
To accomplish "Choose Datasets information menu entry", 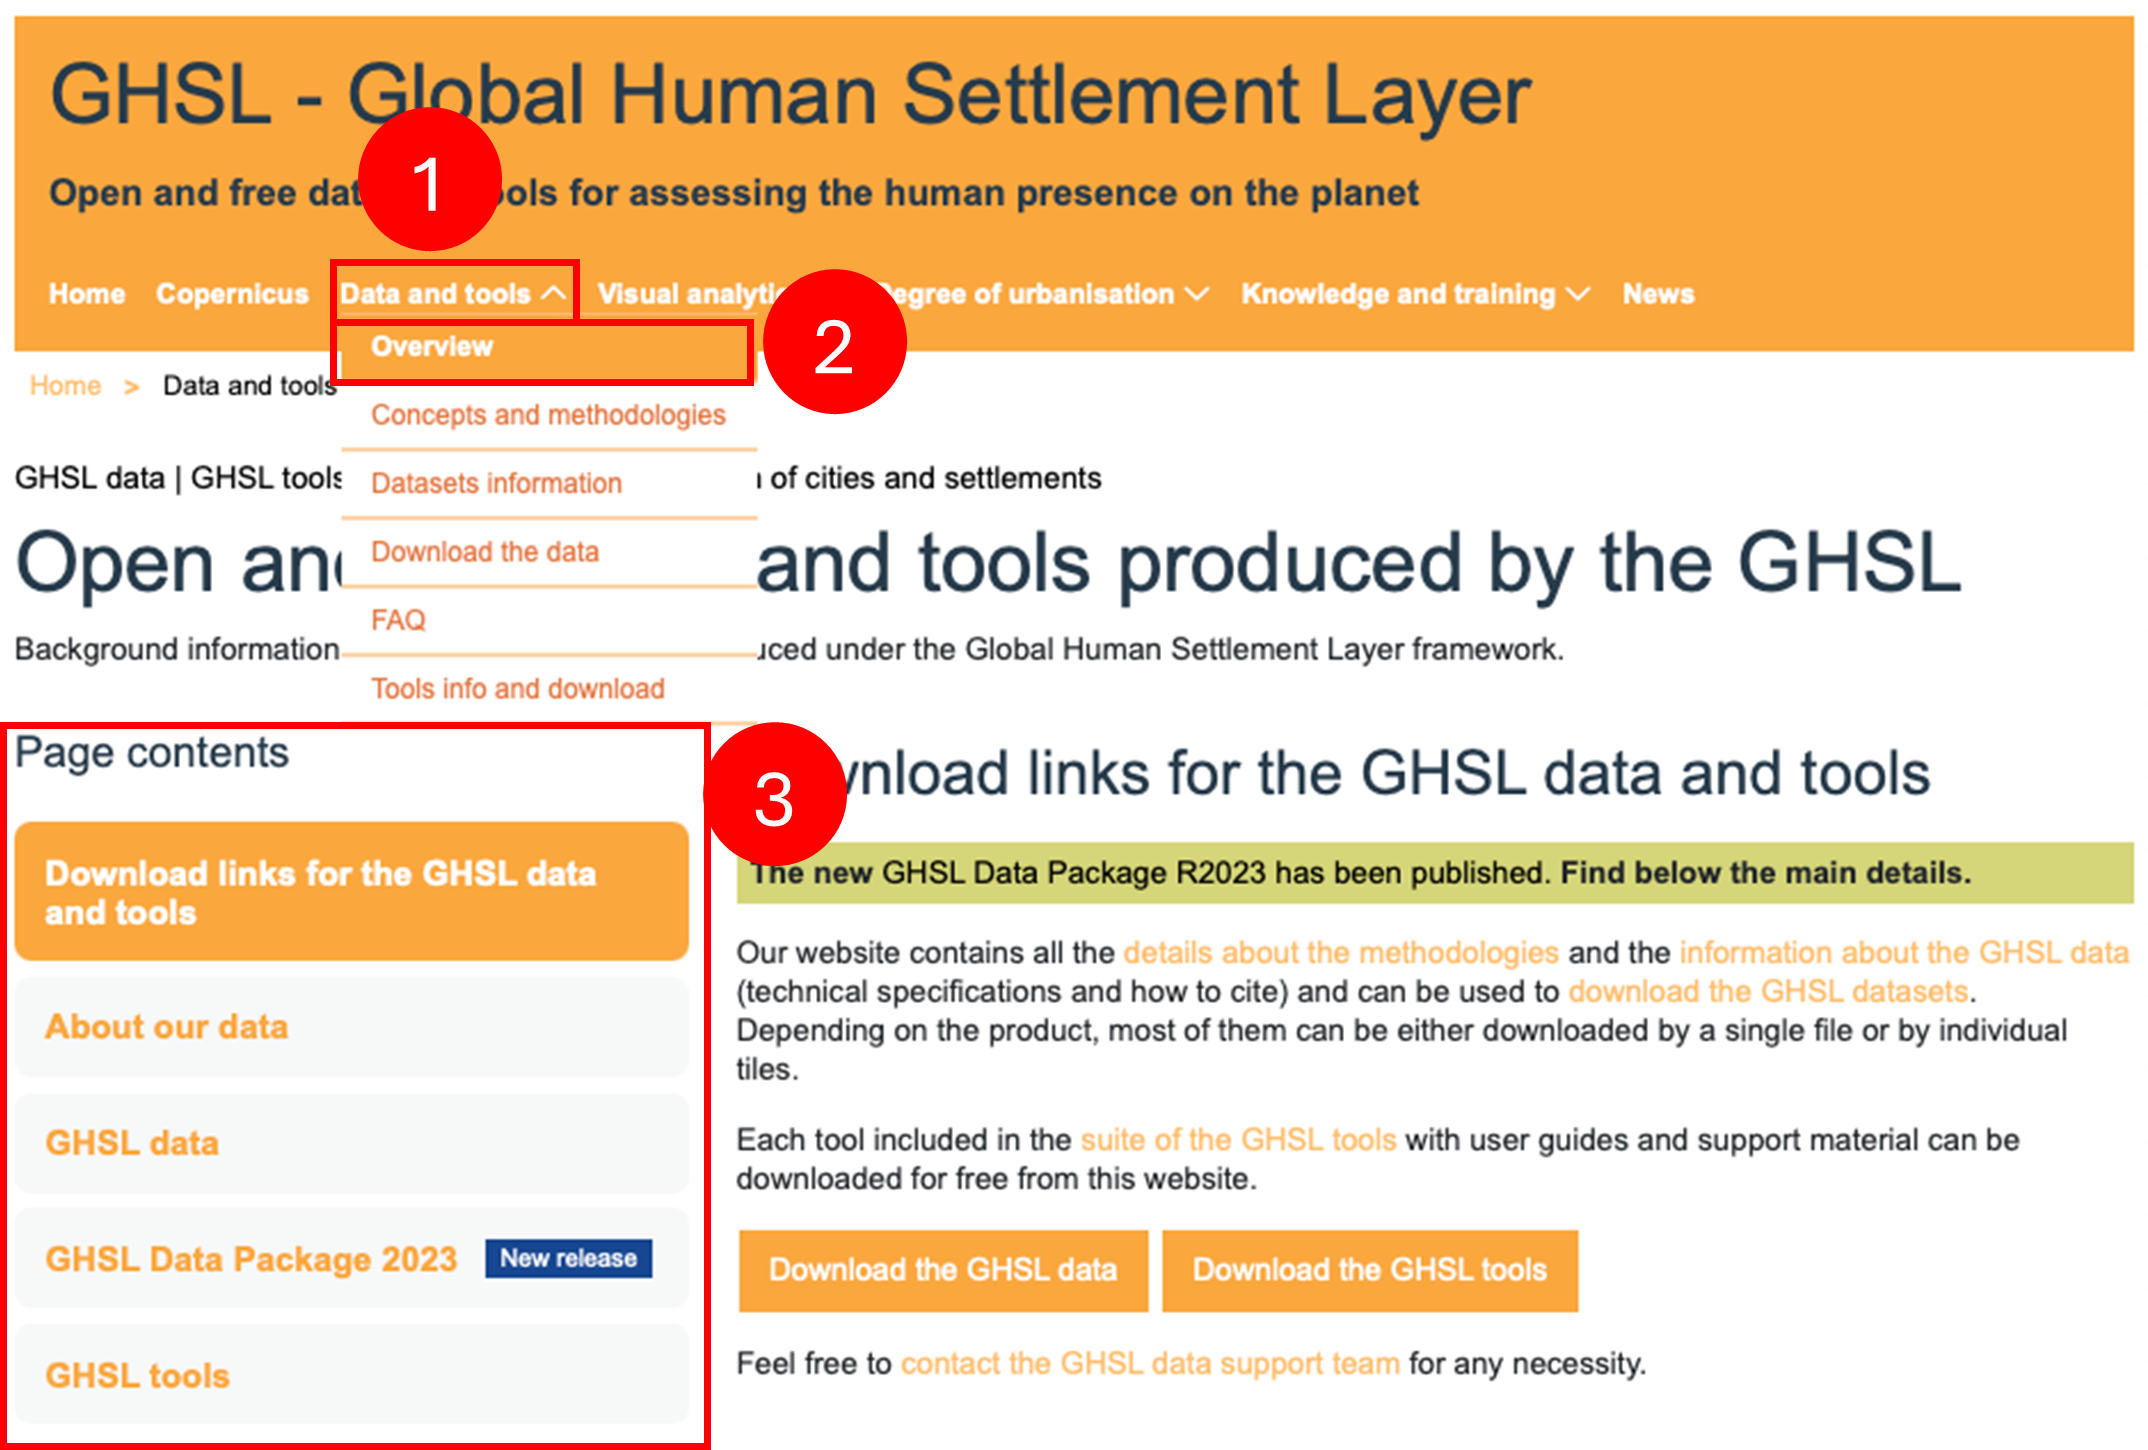I will pyautogui.click(x=496, y=483).
